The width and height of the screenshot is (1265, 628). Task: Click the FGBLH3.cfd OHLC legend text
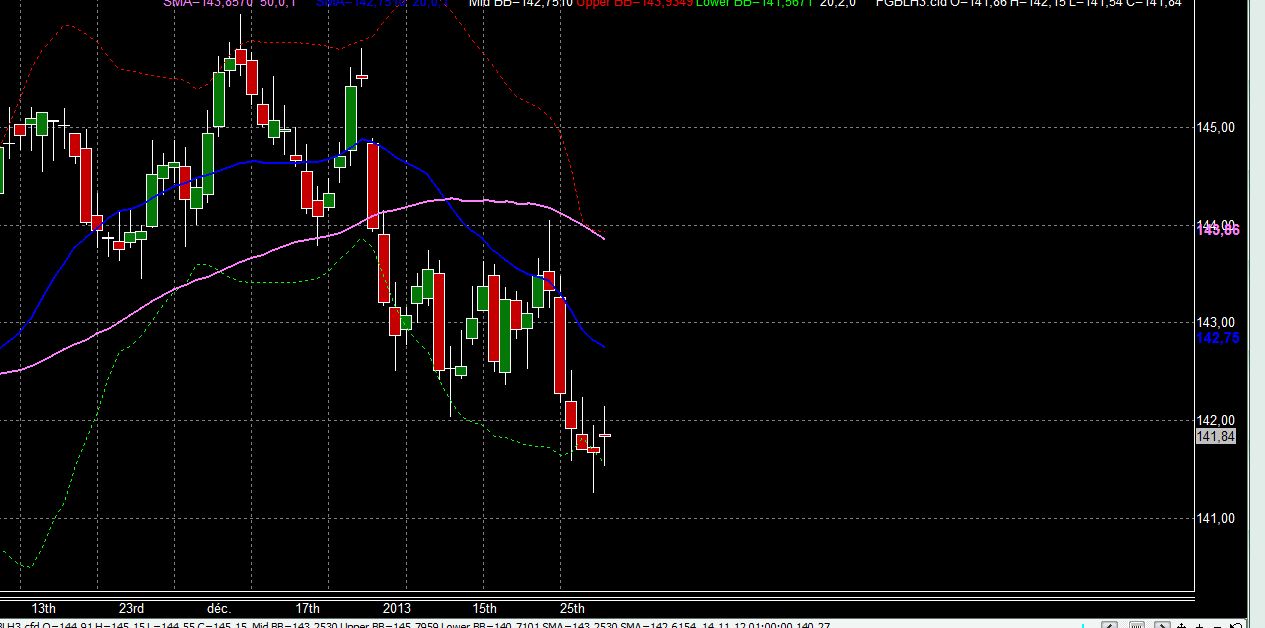(x=1027, y=4)
